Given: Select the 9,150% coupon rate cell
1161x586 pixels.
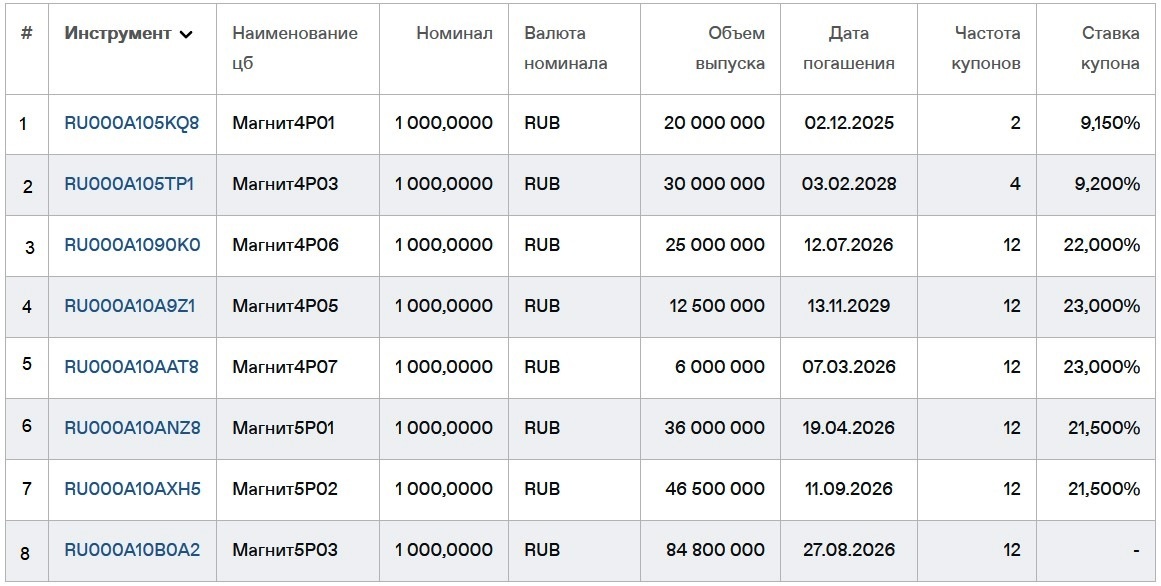Looking at the screenshot, I should (x=1112, y=123).
